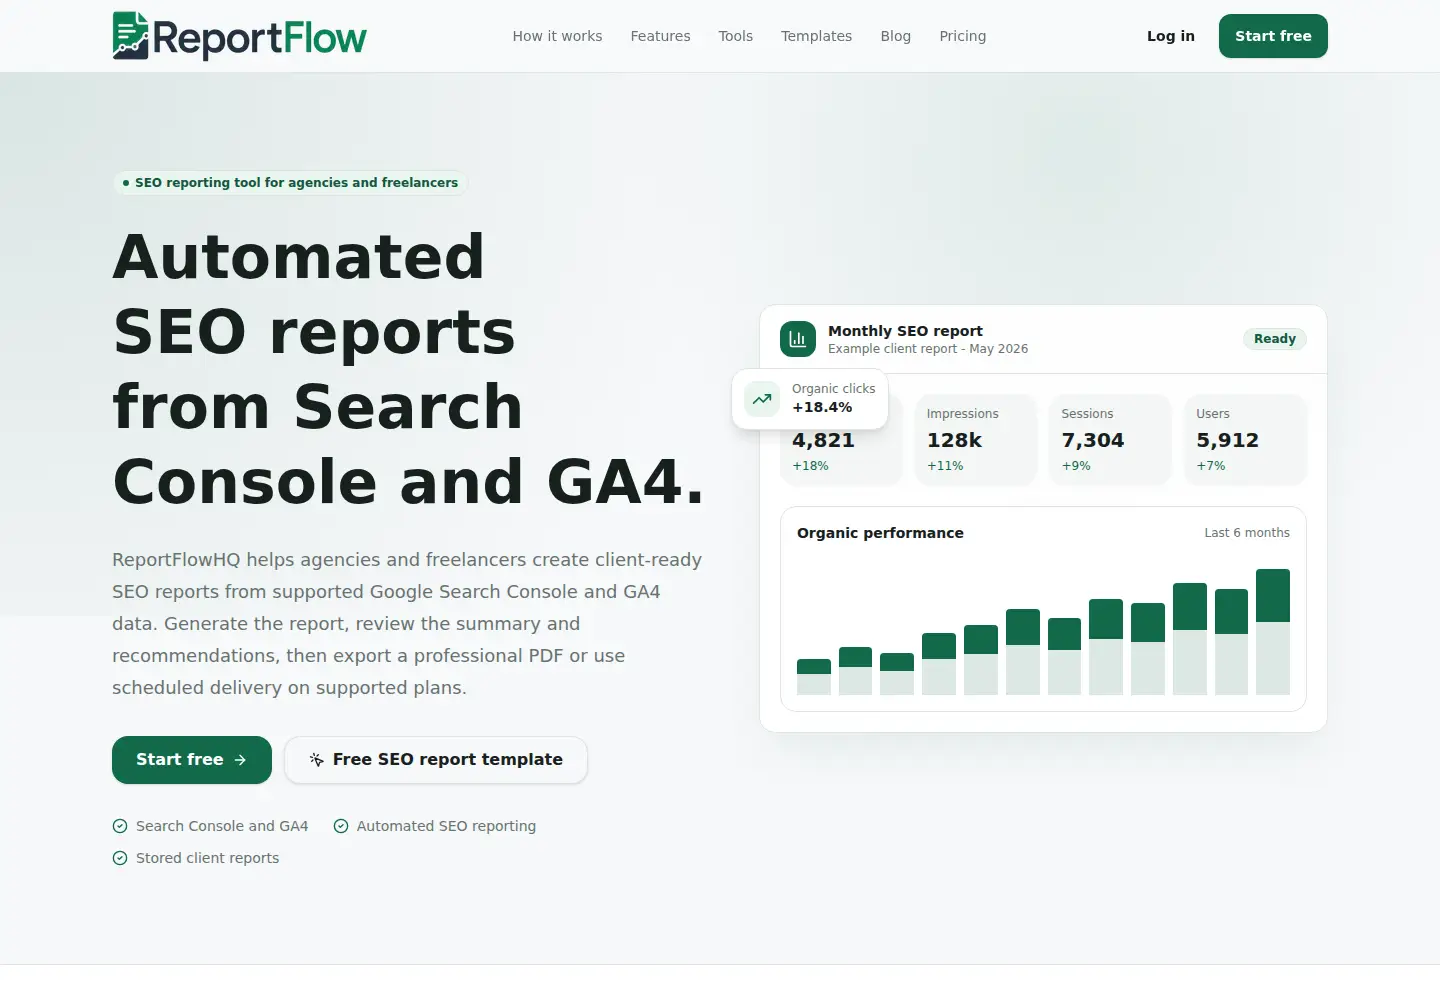Navigate to Templates
The image size is (1440, 1000).
816,36
